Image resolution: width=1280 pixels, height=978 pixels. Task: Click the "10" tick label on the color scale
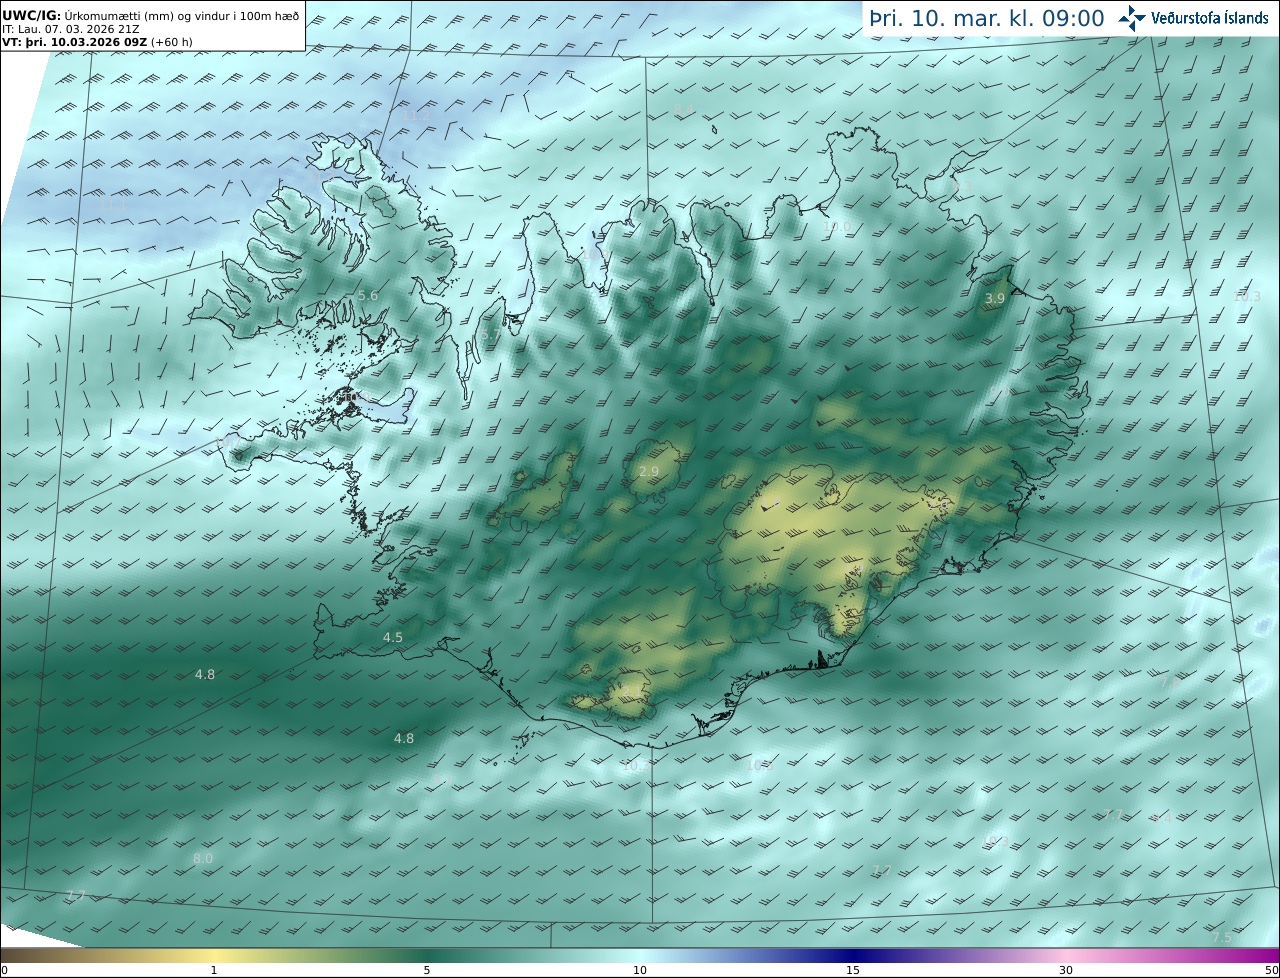[x=640, y=970]
